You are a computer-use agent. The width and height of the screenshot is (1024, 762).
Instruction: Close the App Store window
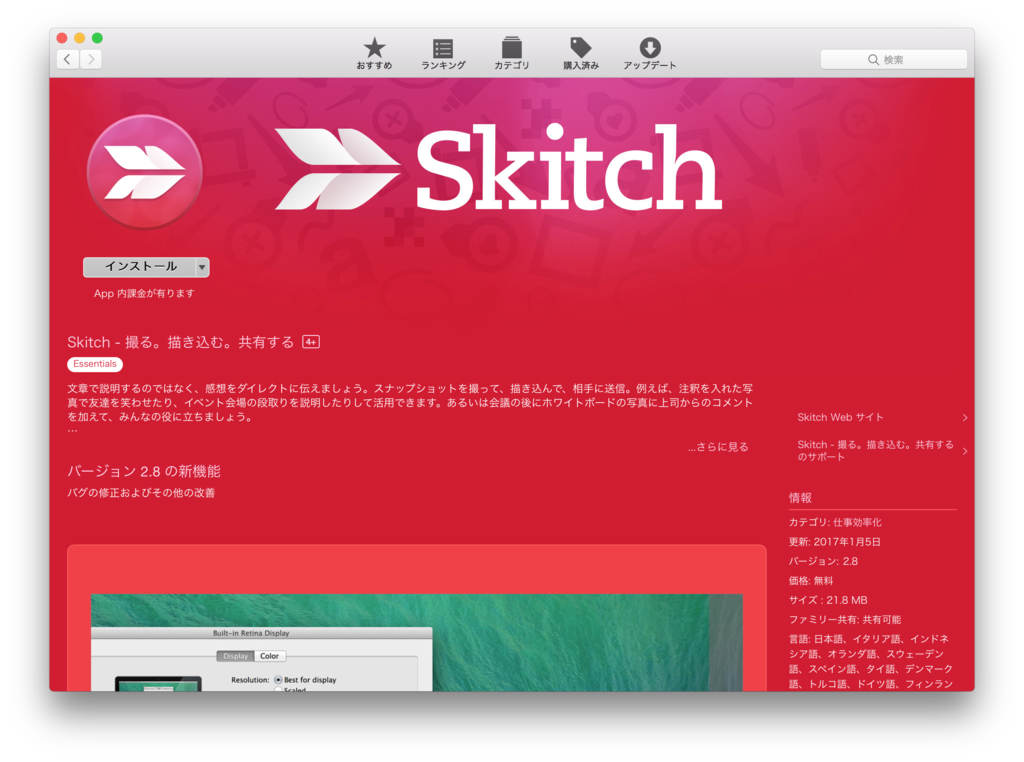[x=62, y=38]
